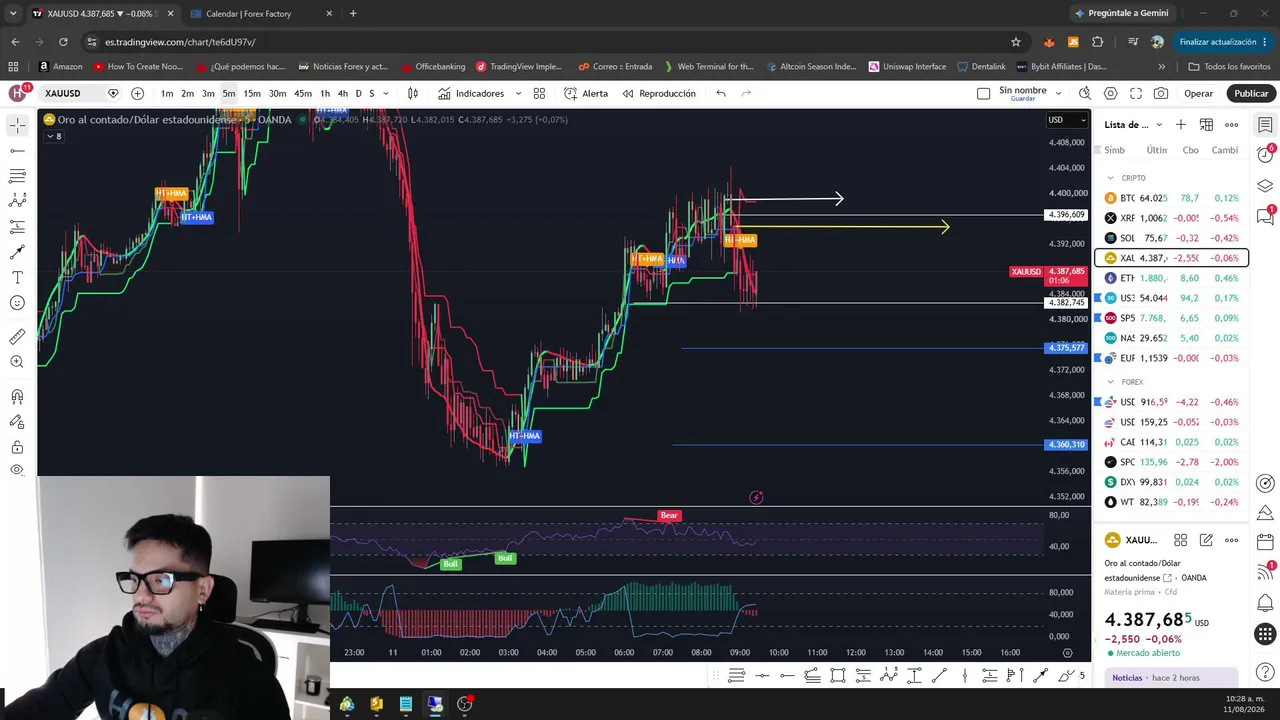Image resolution: width=1280 pixels, height=720 pixels.
Task: Click the Publicar button
Action: tap(1251, 93)
